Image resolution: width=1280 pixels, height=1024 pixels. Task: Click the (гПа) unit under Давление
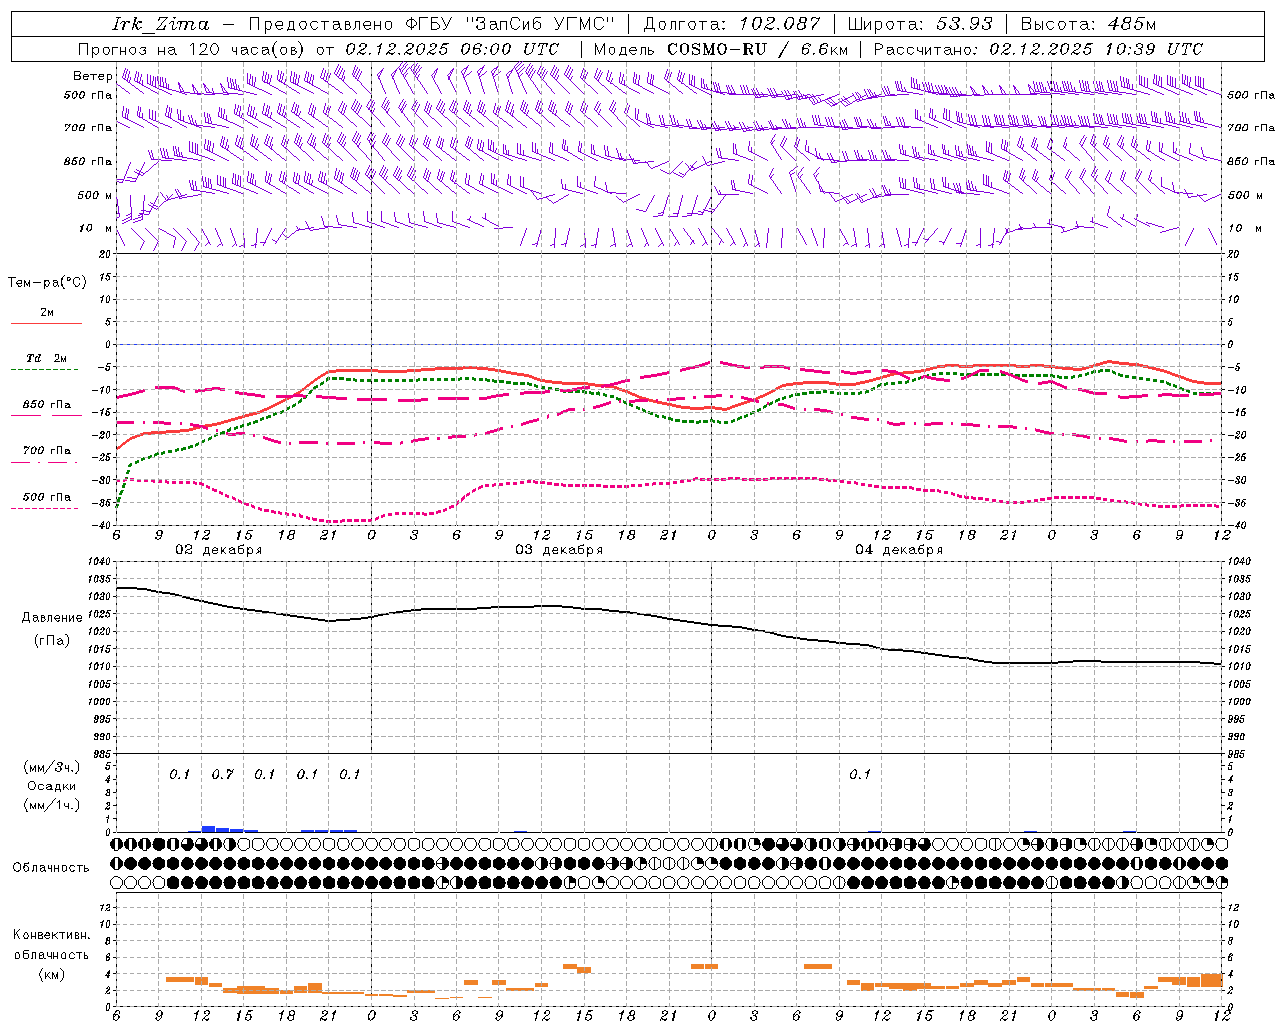[x=52, y=641]
